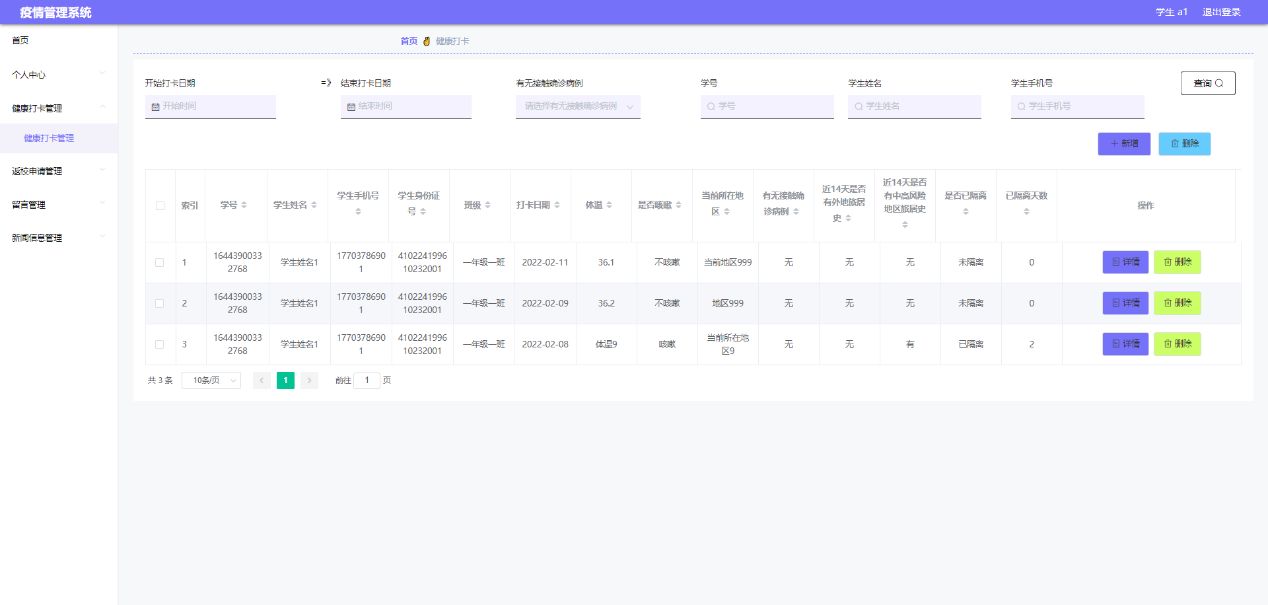Click sort arrows in 有无接触确诊病例 table header
This screenshot has height=605, width=1268.
[796, 212]
